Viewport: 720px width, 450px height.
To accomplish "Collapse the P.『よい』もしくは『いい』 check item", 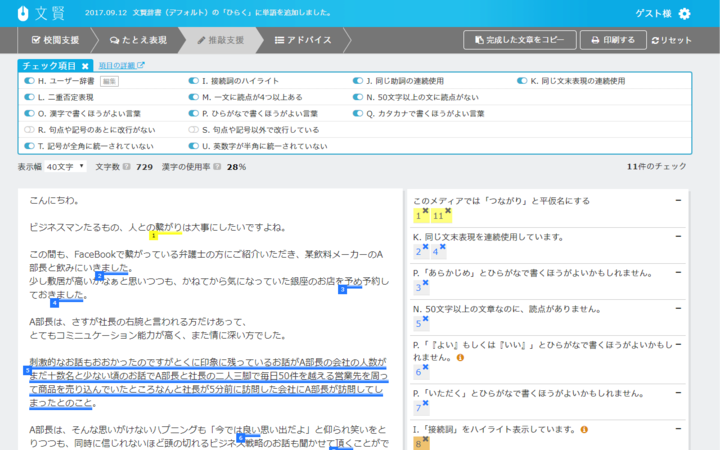I will 678,344.
